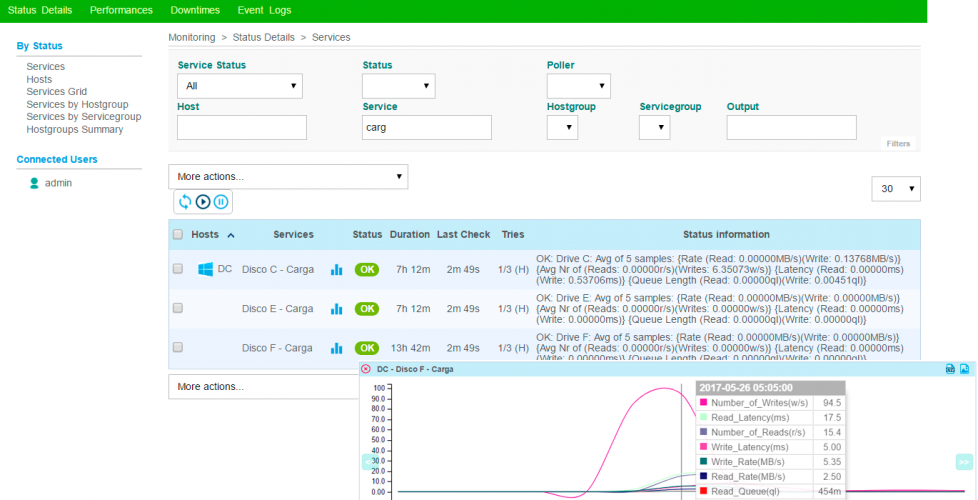Click Hosts in the By Status sidebar
The height and width of the screenshot is (500, 978).
pos(39,79)
